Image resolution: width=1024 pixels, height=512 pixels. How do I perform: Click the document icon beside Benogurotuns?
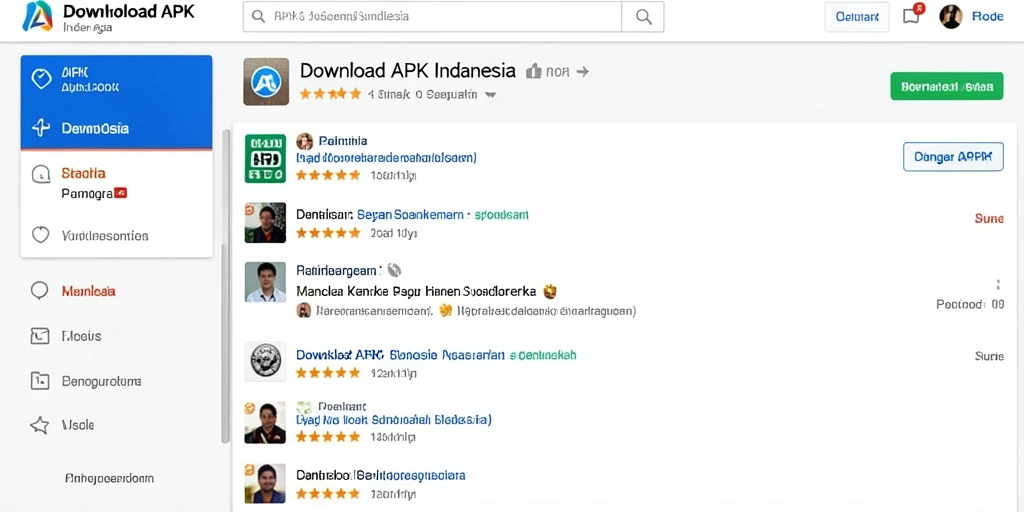click(x=40, y=381)
